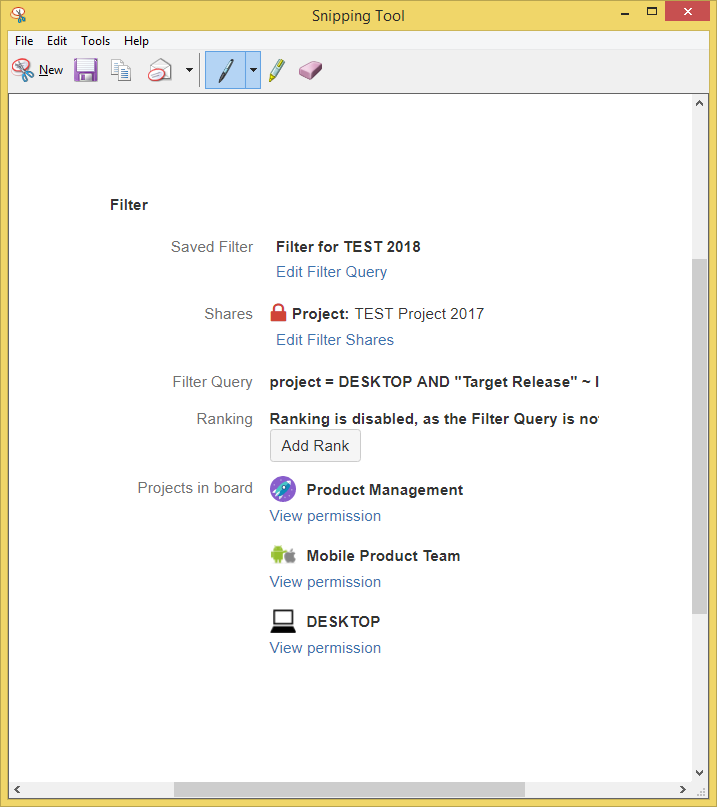Click the vertical scrollbar down arrow
The image size is (717, 807).
pyautogui.click(x=699, y=773)
